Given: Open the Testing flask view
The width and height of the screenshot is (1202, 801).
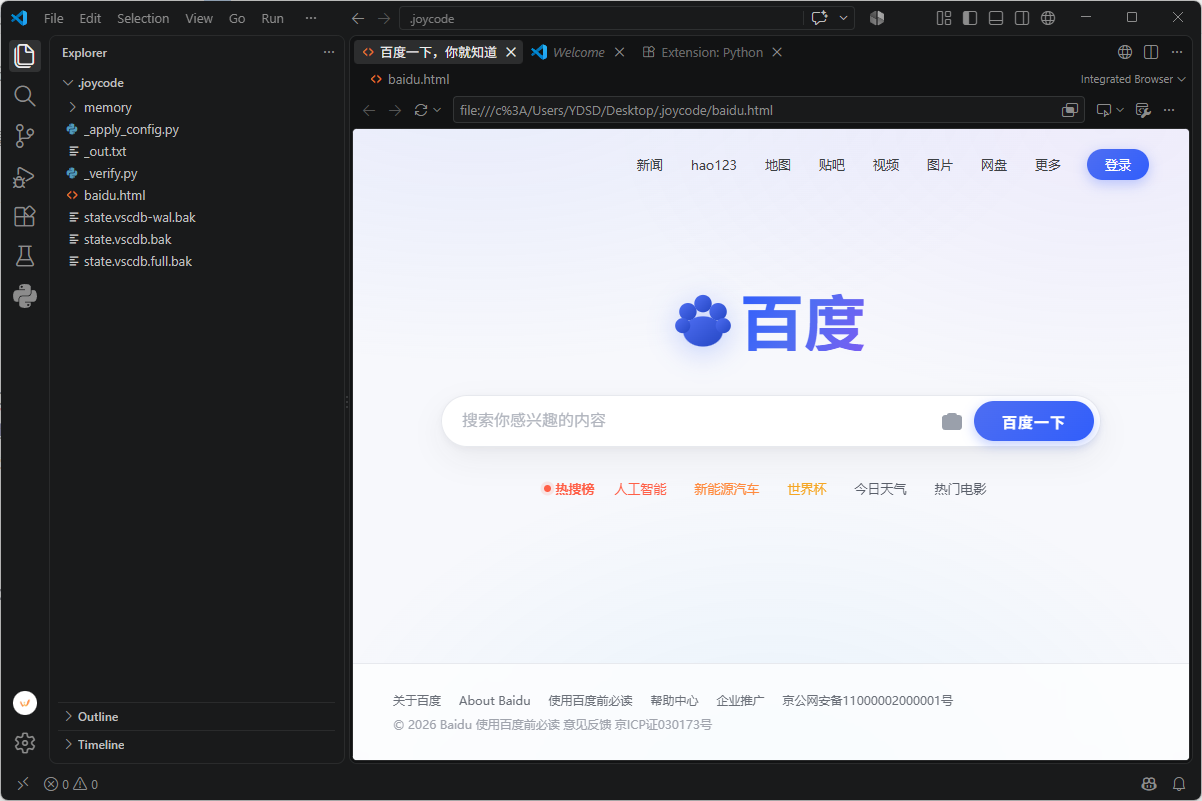Looking at the screenshot, I should pos(25,256).
